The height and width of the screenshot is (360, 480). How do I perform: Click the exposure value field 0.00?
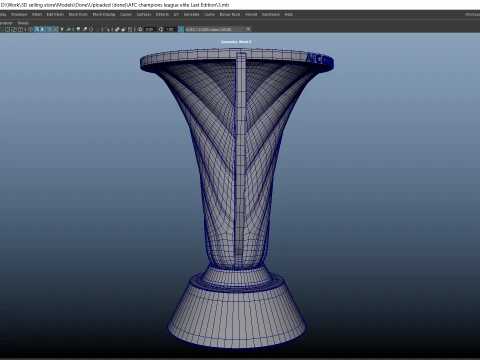click(150, 29)
